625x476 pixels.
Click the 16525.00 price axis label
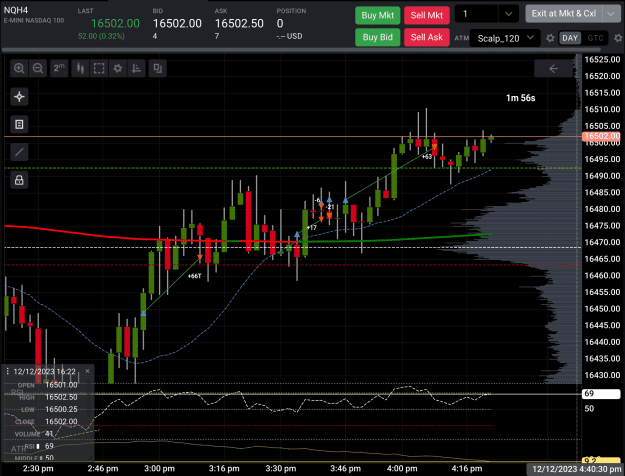coord(602,59)
